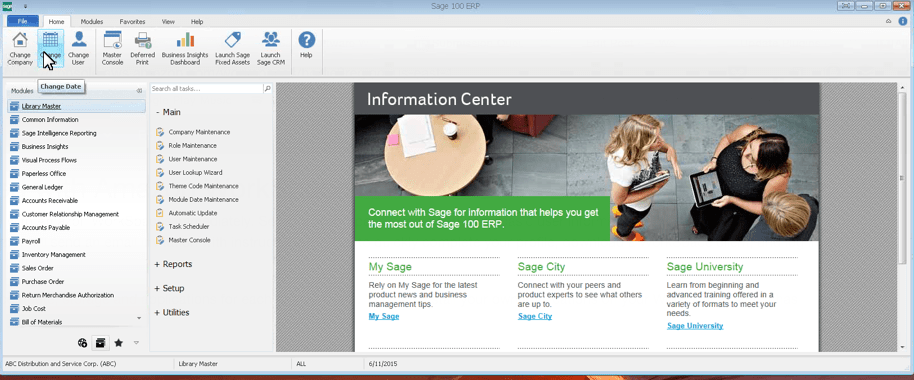Follow the My Sage link
Screen dimensions: 914x380
[x=384, y=316]
